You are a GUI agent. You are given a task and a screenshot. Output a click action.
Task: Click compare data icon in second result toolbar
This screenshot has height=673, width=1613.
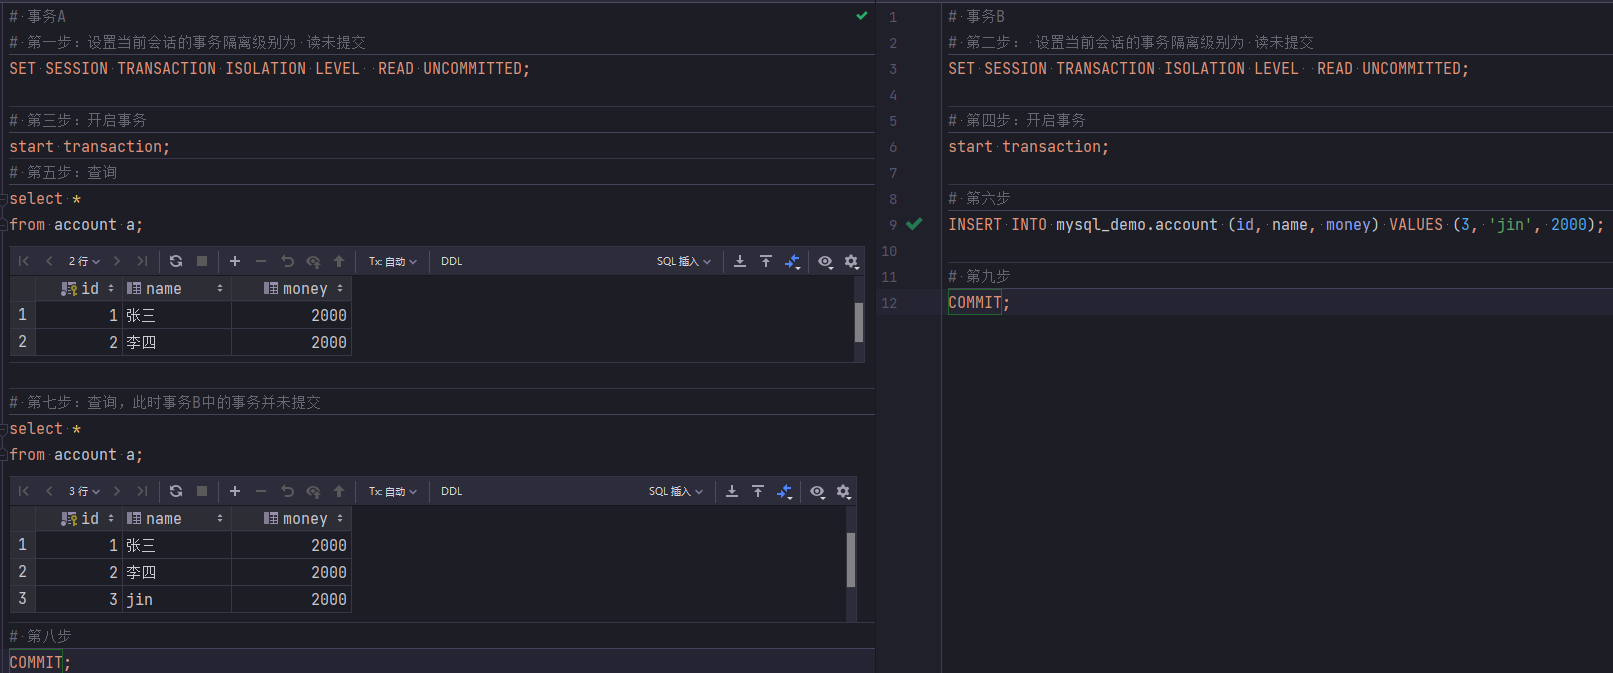(x=784, y=491)
